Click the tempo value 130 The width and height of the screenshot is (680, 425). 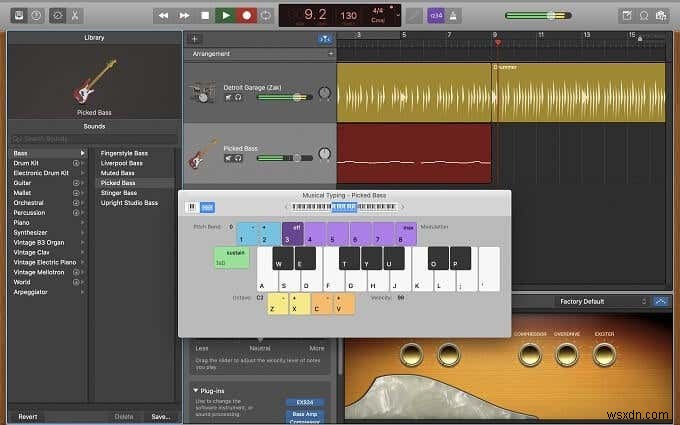point(348,16)
